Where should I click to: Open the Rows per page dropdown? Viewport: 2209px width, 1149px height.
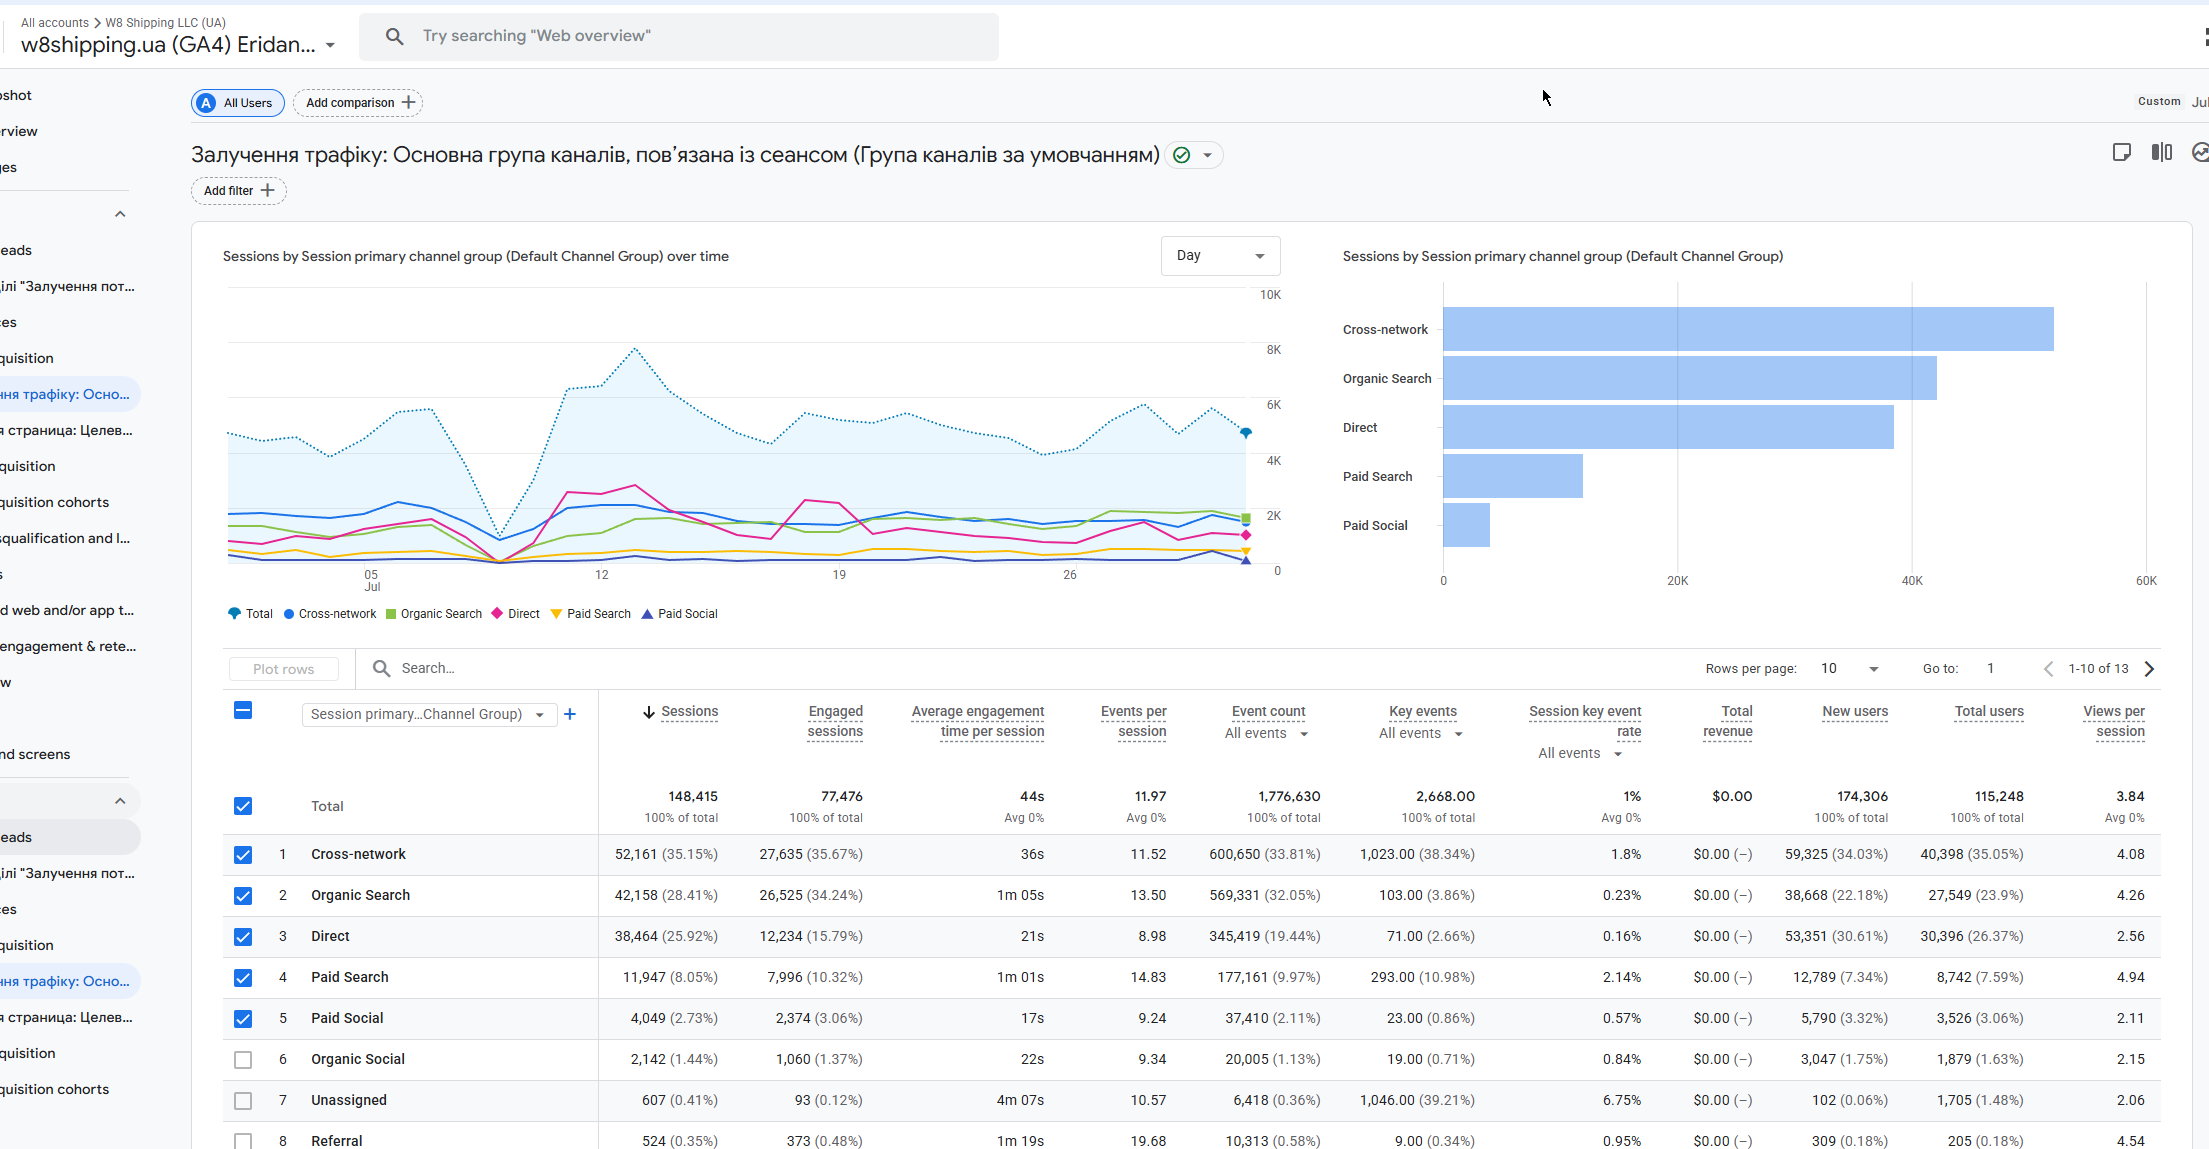coord(1849,669)
